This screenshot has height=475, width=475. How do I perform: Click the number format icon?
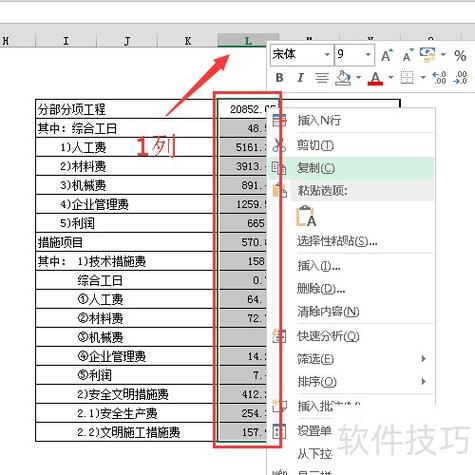click(428, 55)
